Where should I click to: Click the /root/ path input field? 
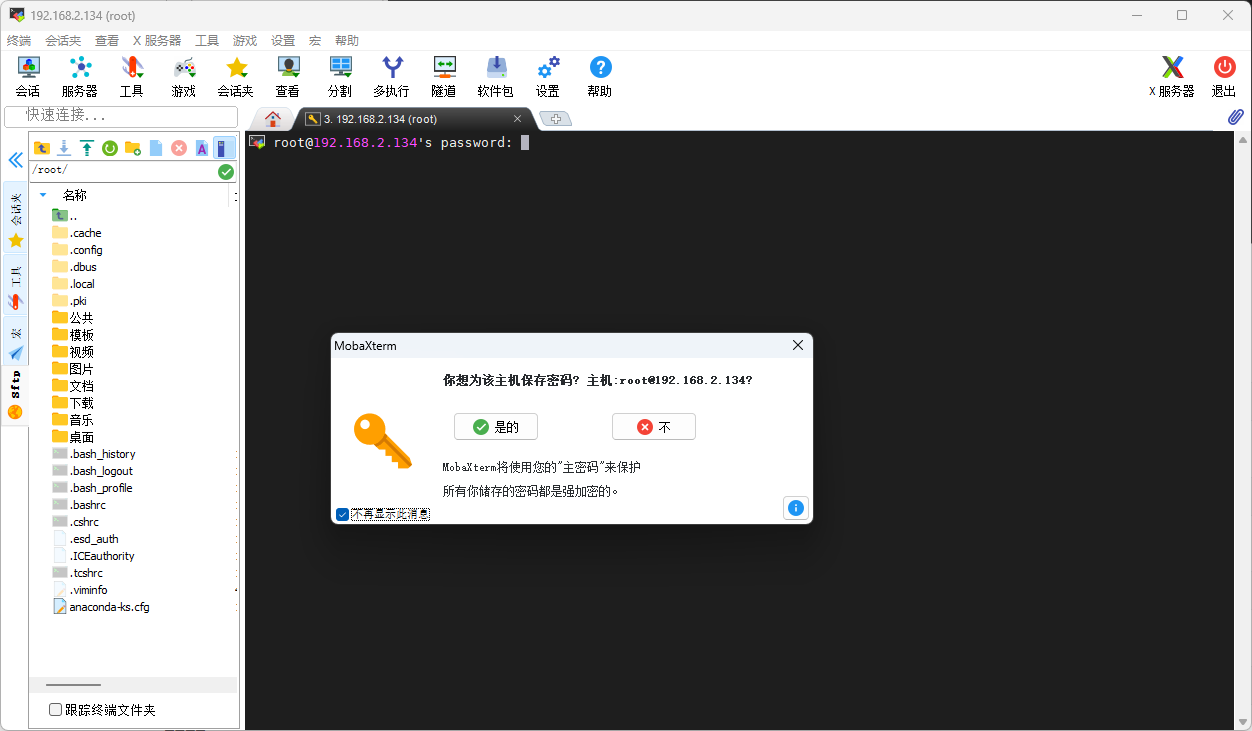124,171
